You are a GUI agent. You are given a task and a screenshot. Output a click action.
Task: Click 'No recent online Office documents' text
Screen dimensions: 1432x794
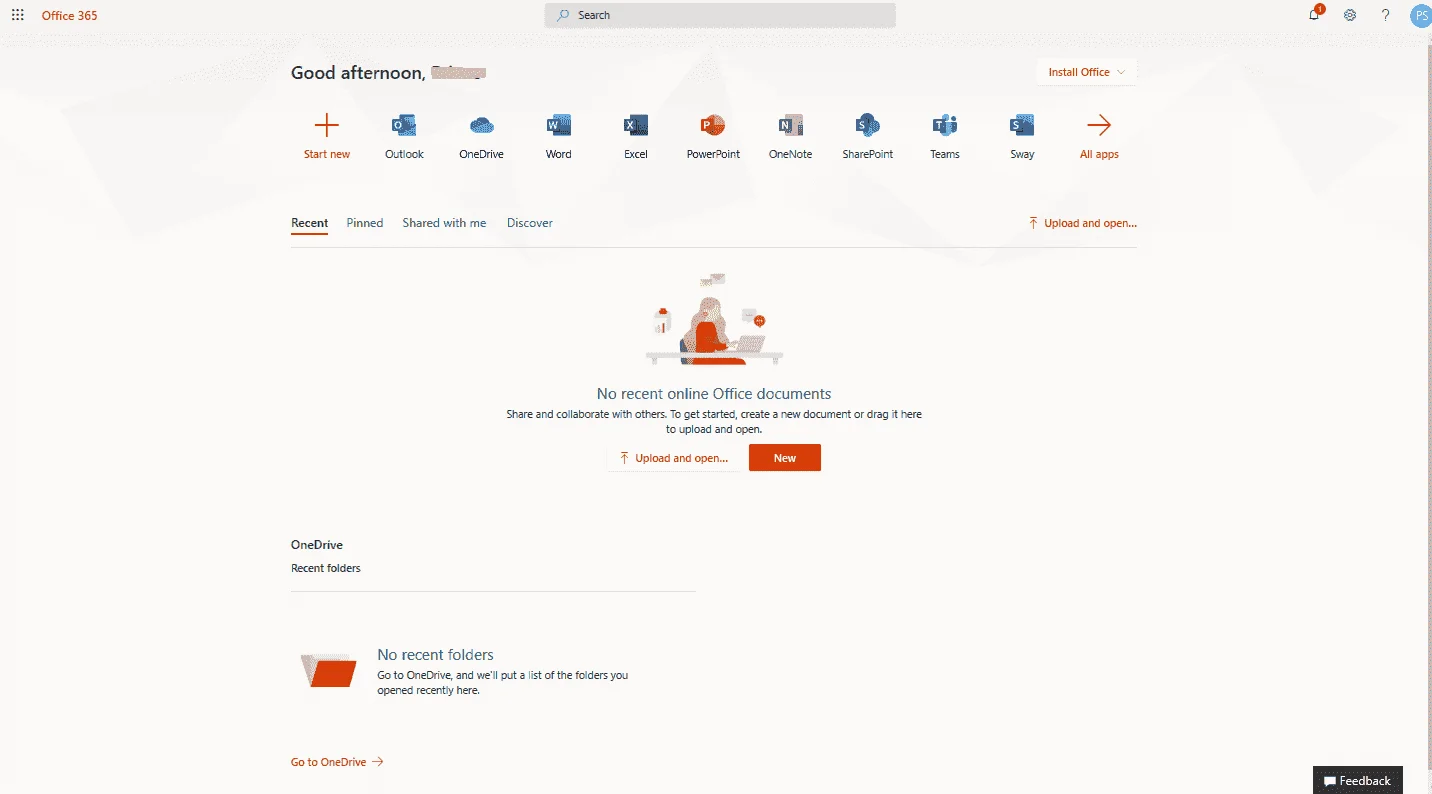[x=714, y=394]
